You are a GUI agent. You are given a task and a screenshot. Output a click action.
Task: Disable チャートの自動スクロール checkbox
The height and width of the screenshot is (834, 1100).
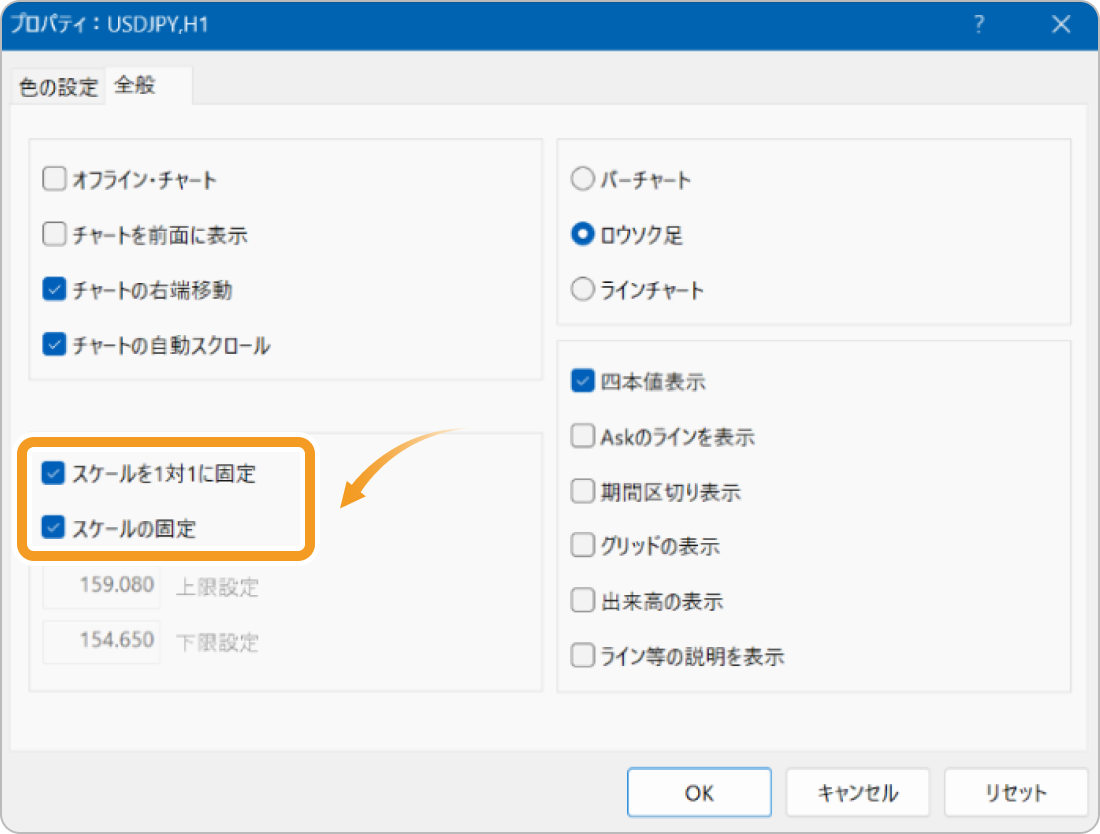[54, 344]
